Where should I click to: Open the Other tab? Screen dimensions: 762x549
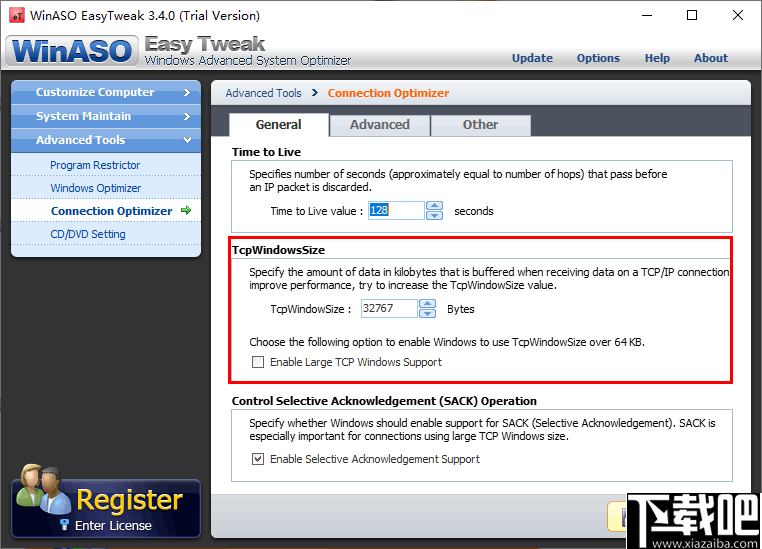click(480, 125)
